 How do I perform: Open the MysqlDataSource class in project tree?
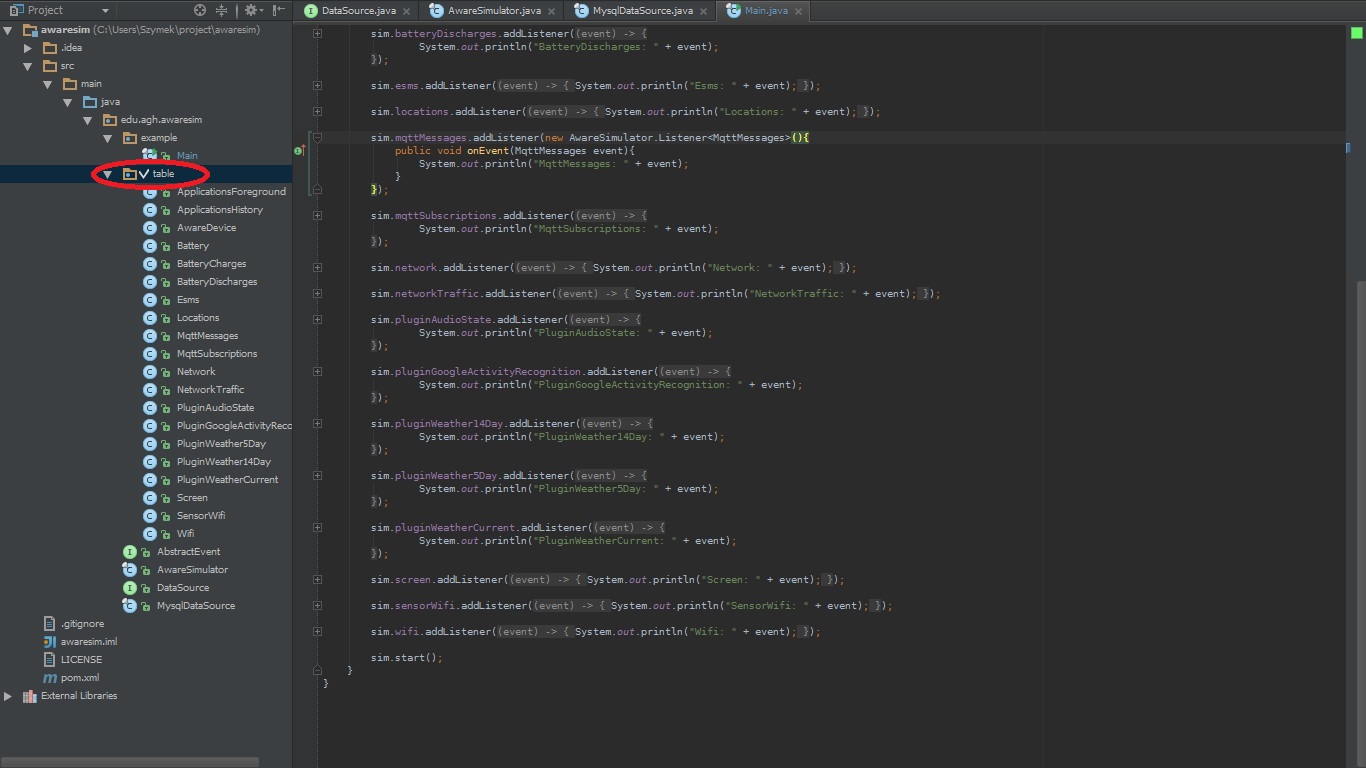pos(195,606)
